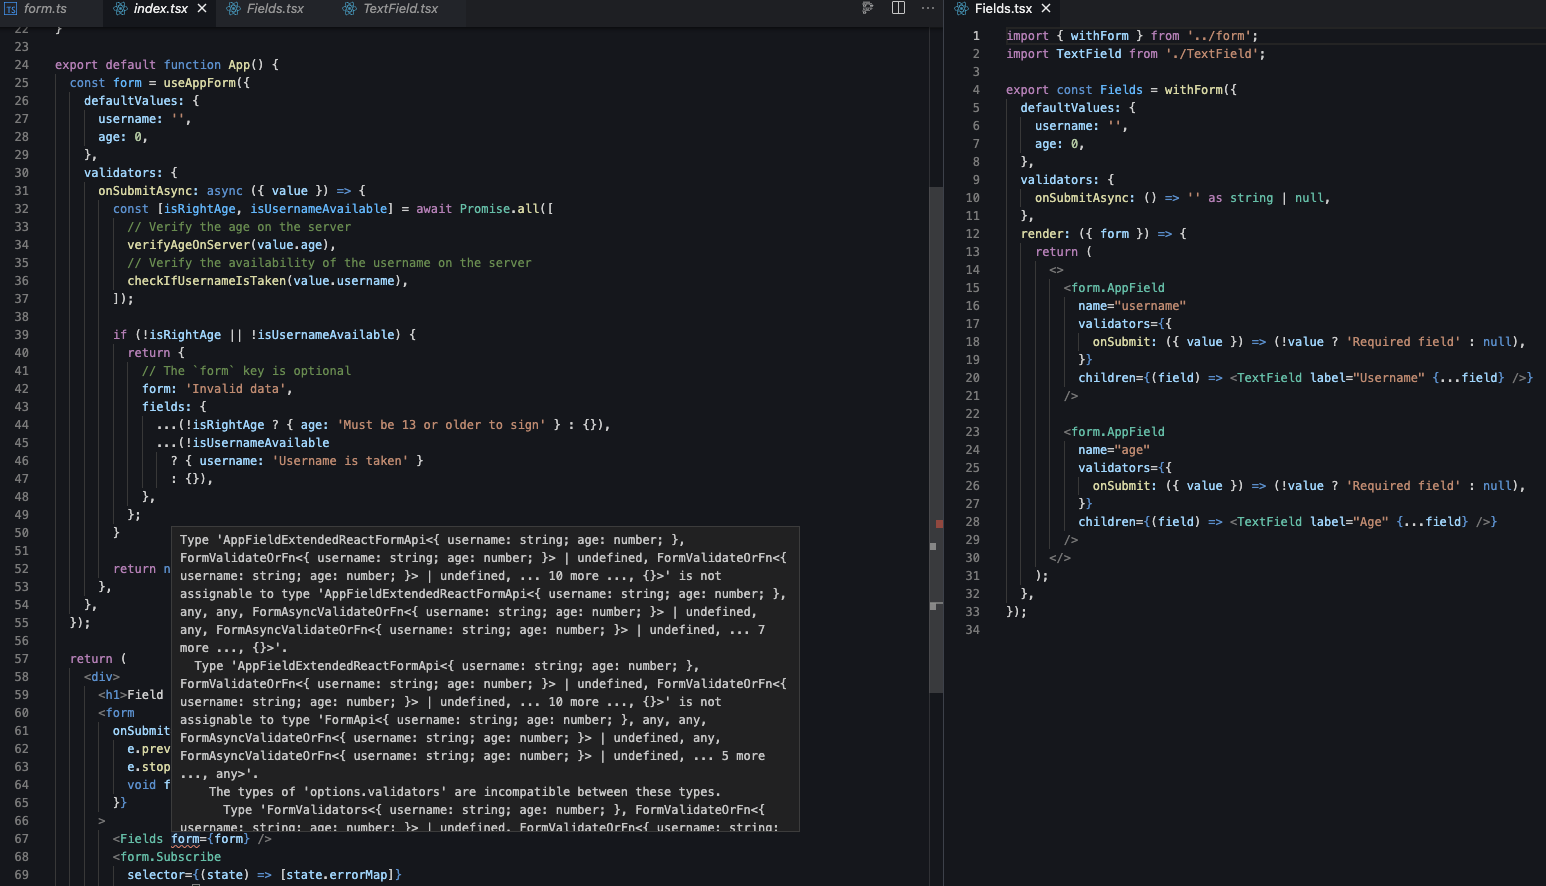Click the squiggly-underlined form attribute on line 67
1546x886 pixels.
coord(185,839)
